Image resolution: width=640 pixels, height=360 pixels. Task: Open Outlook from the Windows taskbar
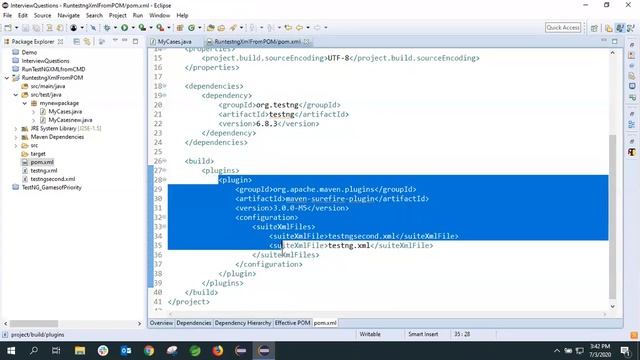pyautogui.click(x=126, y=351)
